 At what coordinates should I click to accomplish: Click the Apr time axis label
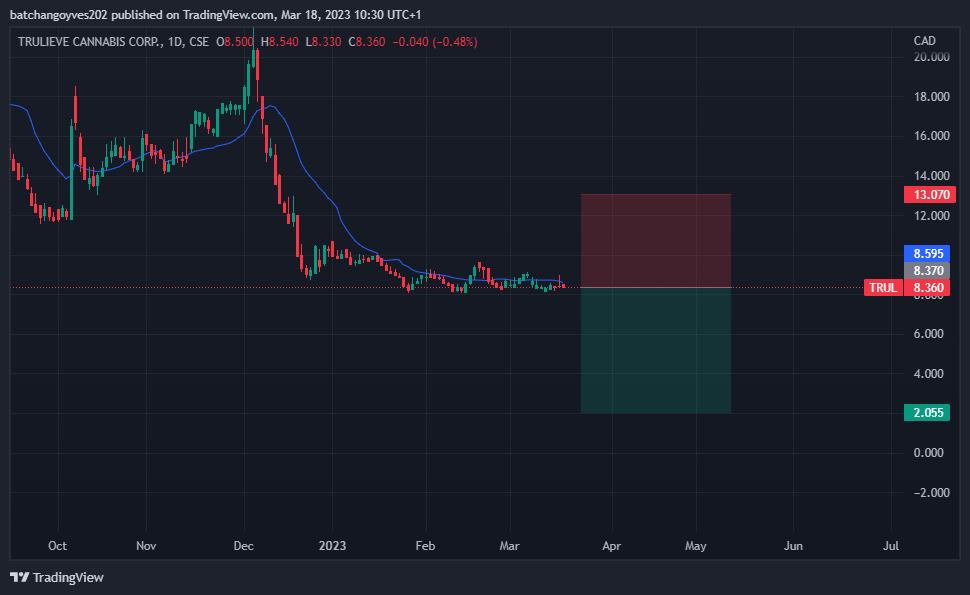pos(612,546)
